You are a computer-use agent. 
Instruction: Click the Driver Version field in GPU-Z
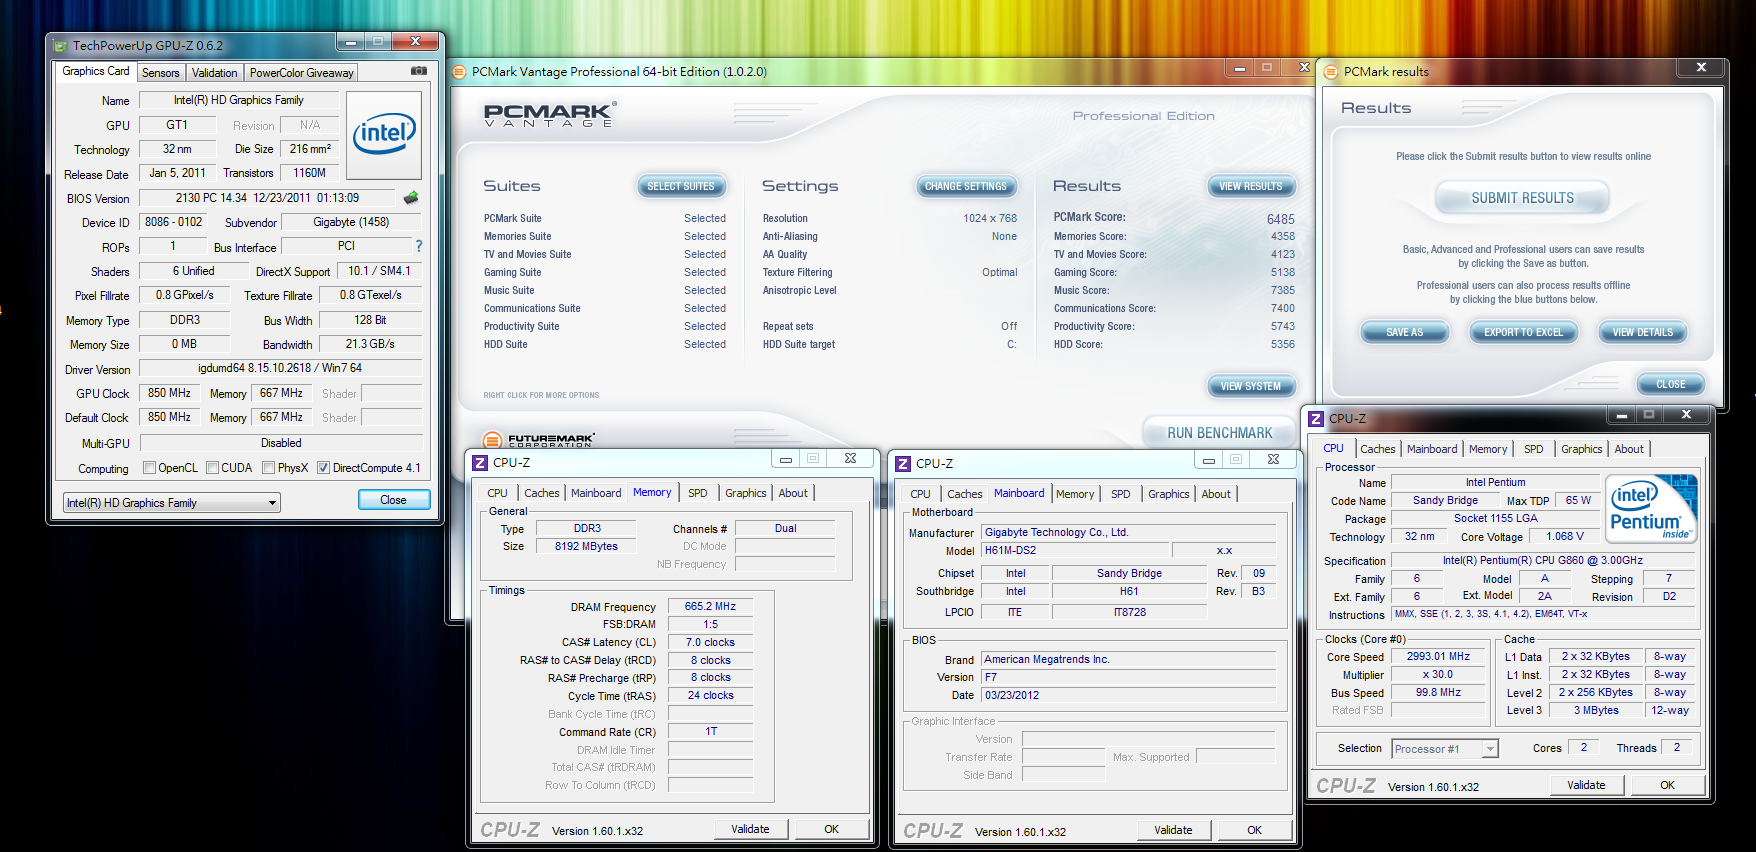tap(280, 368)
